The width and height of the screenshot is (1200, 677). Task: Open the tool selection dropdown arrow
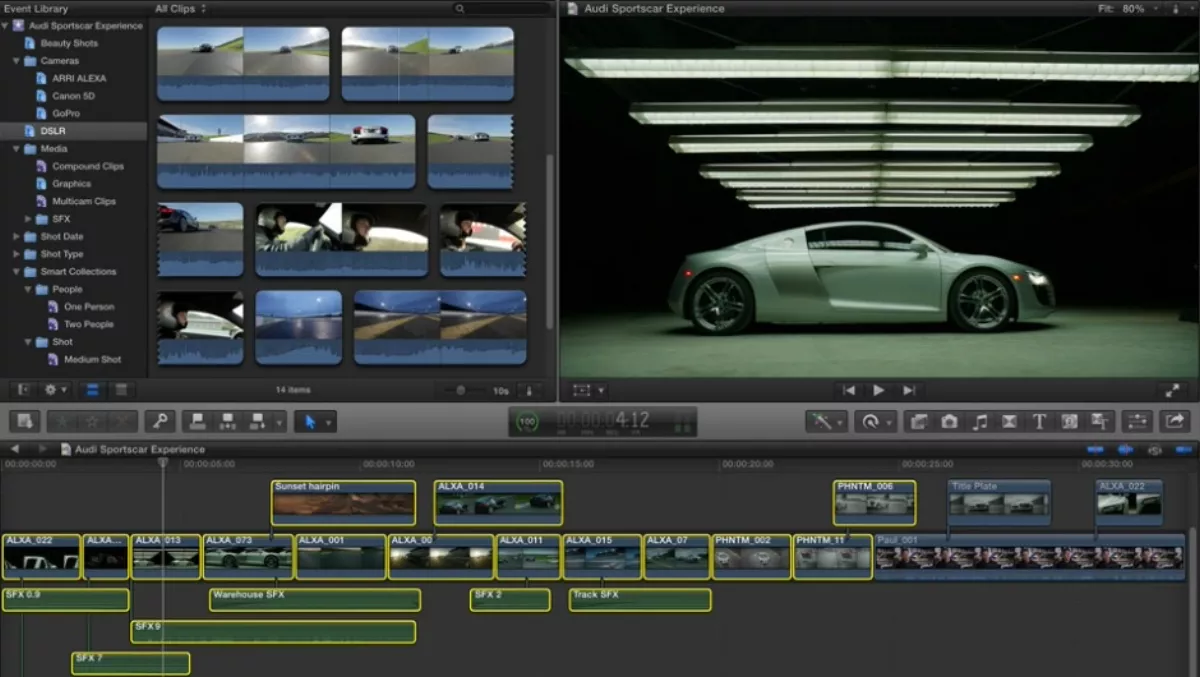coord(328,421)
